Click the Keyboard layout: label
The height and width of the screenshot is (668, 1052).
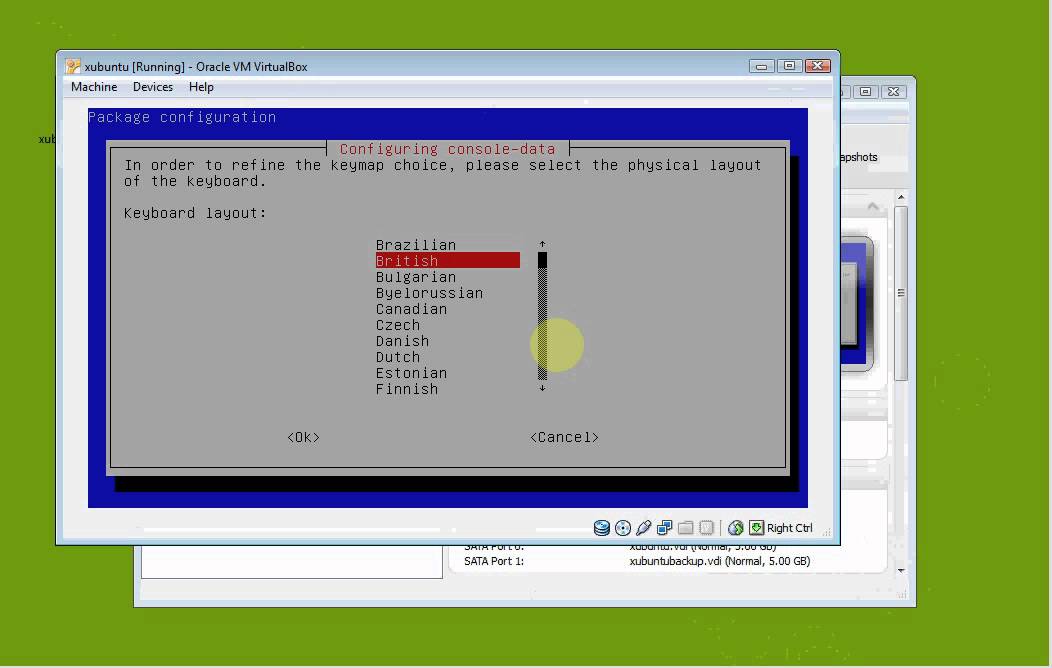195,213
